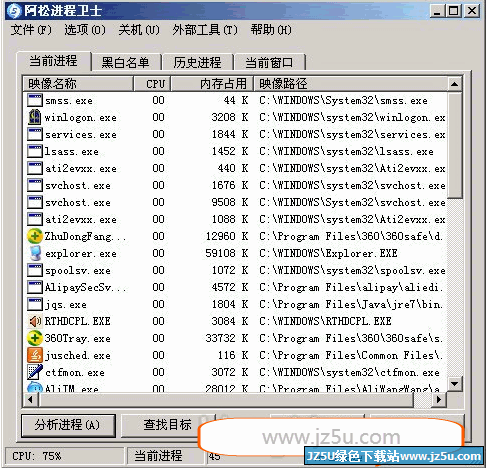Click the ctfmon.exe pen icon

pyautogui.click(x=35, y=372)
